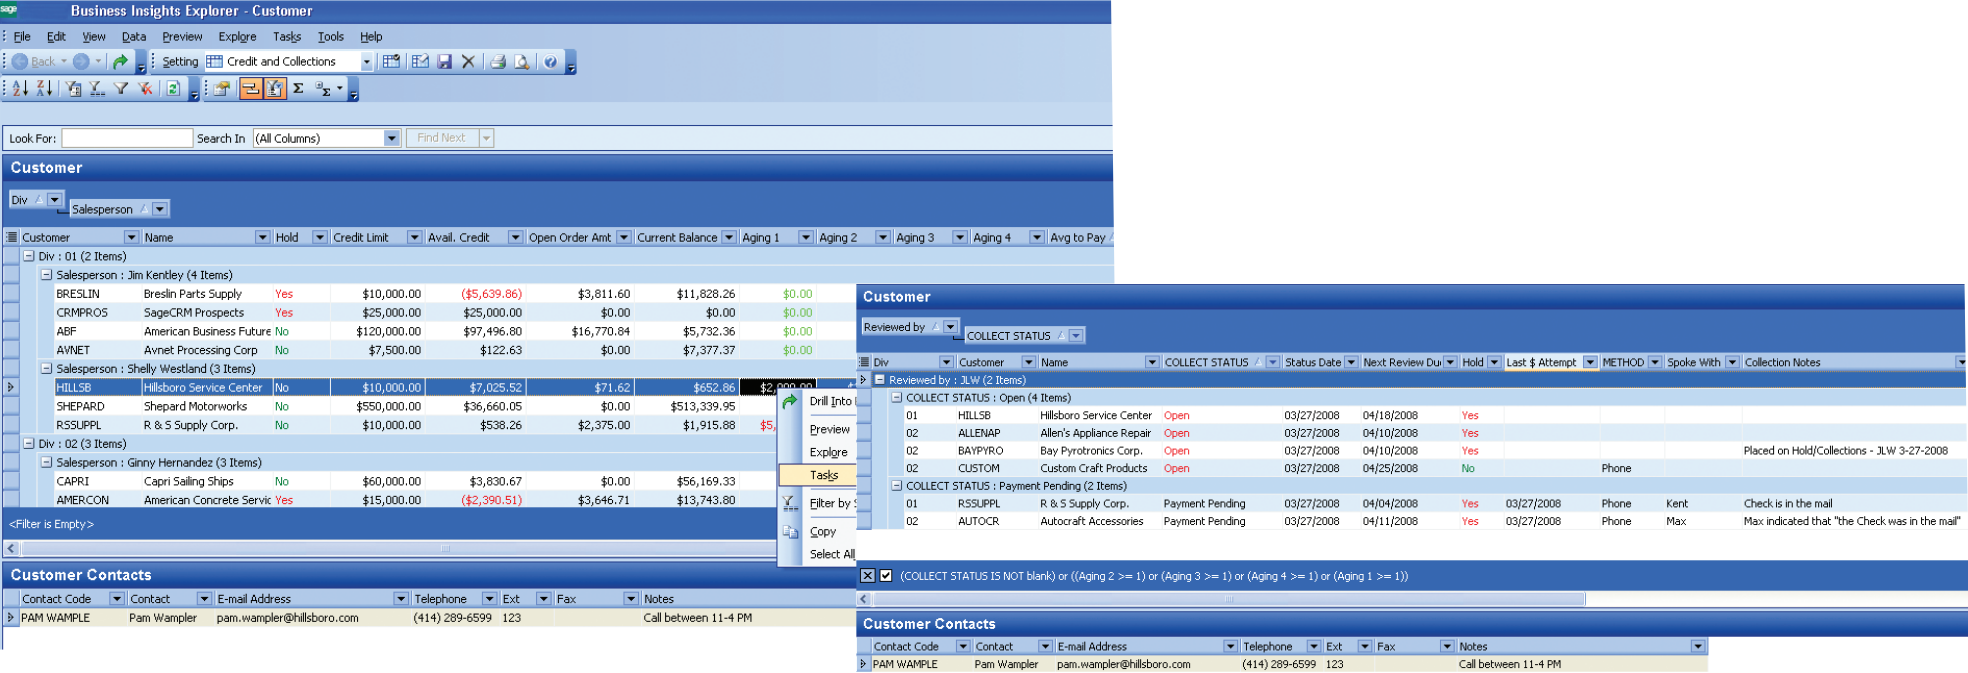
Task: Open the Reviewed by group dropdown arrow
Action: 951,327
